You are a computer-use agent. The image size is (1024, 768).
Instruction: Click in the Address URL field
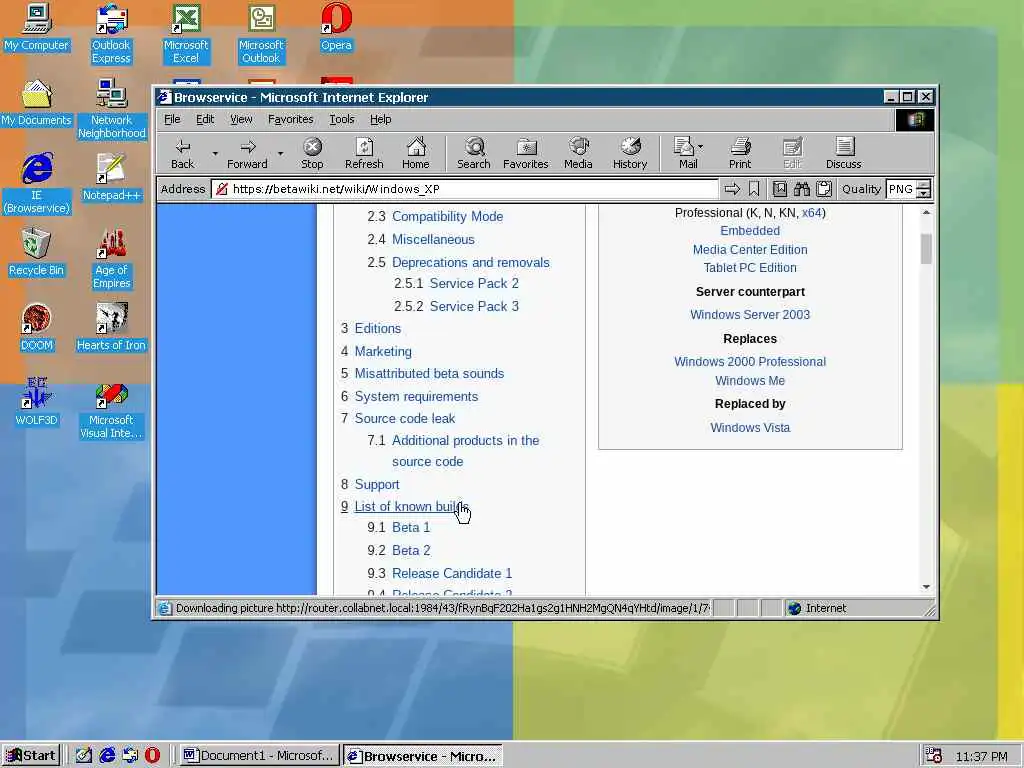[465, 189]
